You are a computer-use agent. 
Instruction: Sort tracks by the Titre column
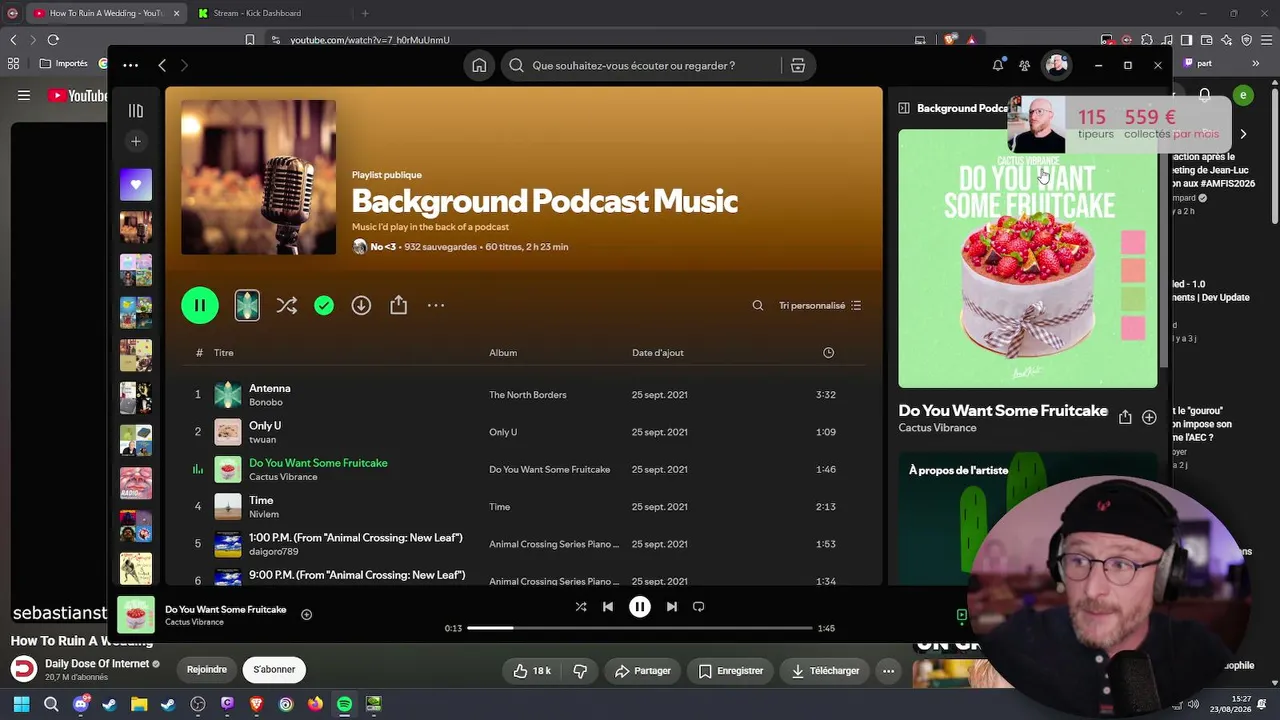tap(224, 353)
